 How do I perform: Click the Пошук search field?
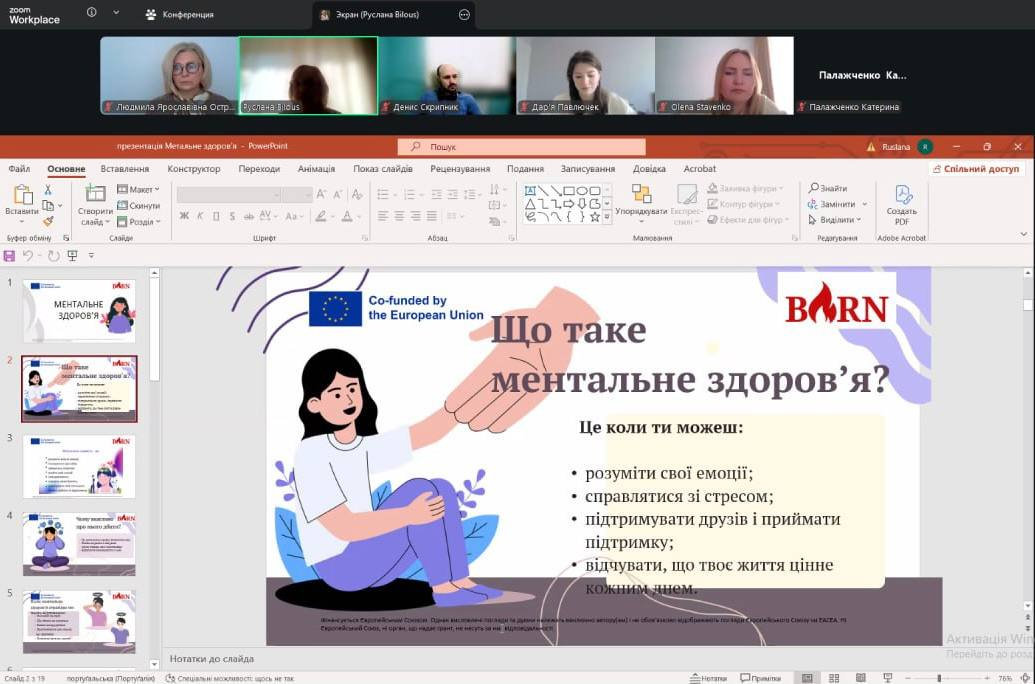(521, 147)
